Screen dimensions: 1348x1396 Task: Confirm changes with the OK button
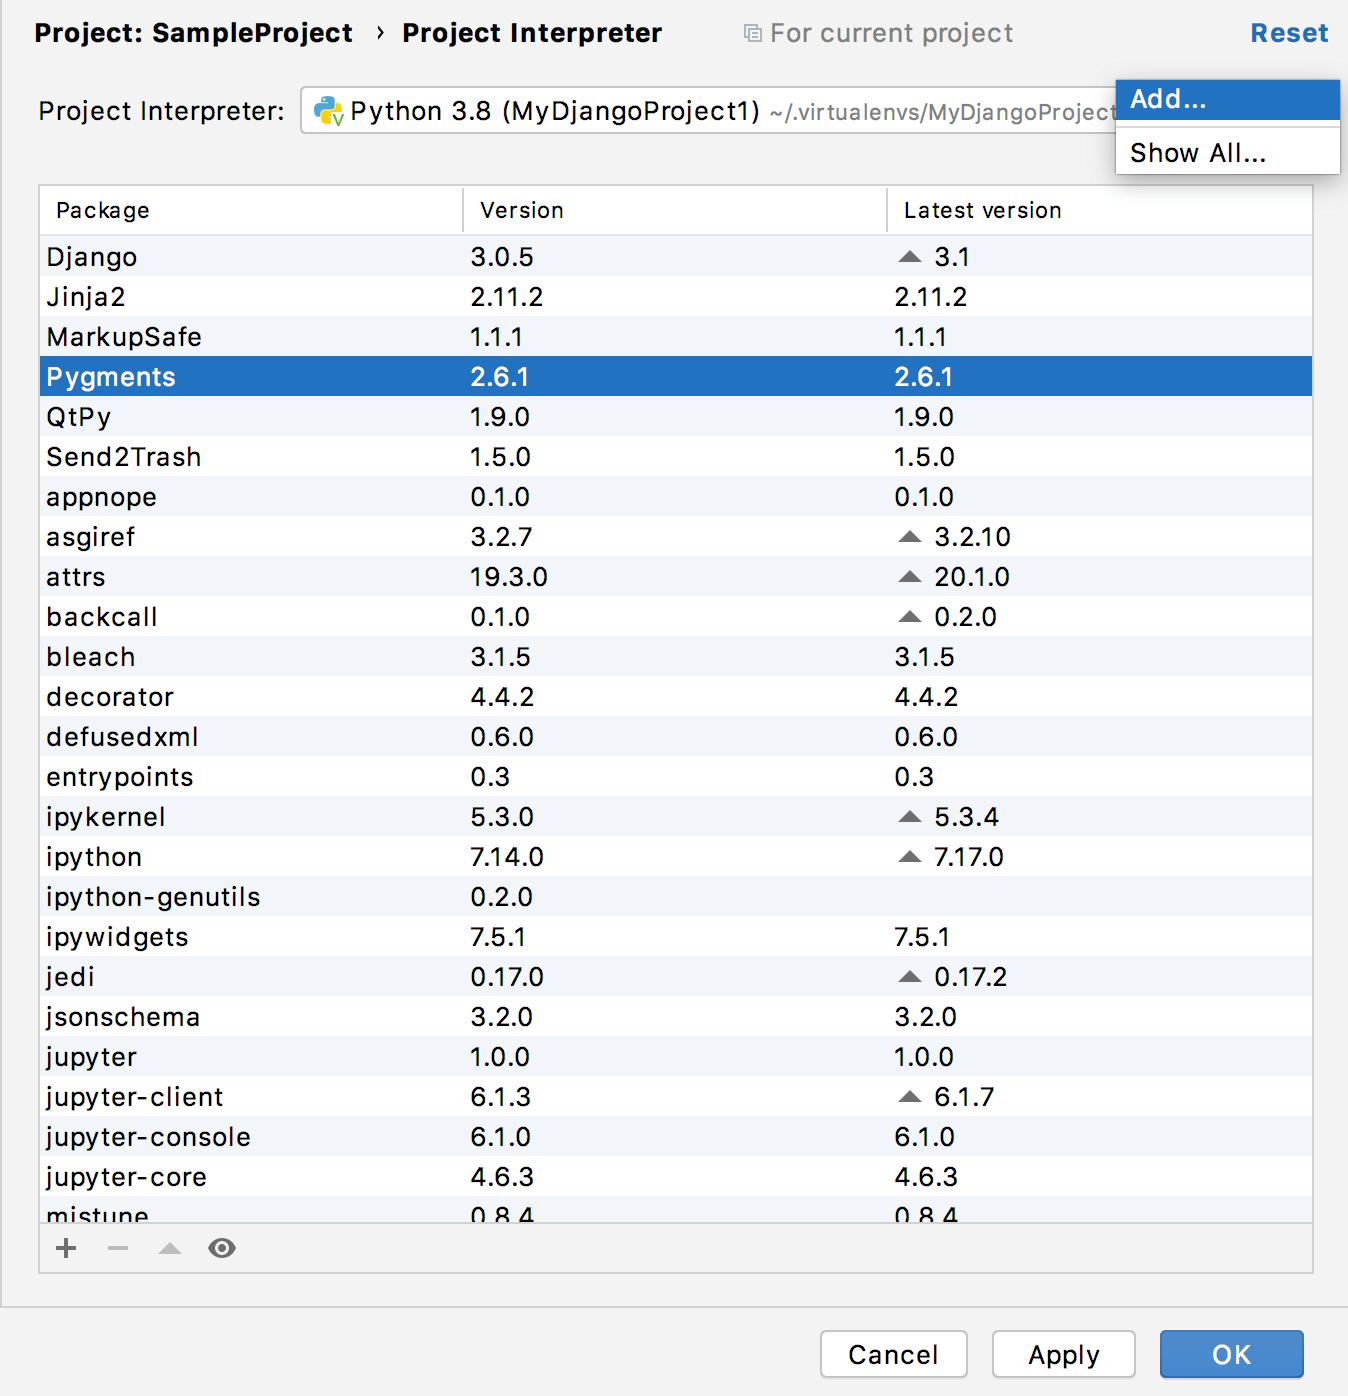(1230, 1354)
